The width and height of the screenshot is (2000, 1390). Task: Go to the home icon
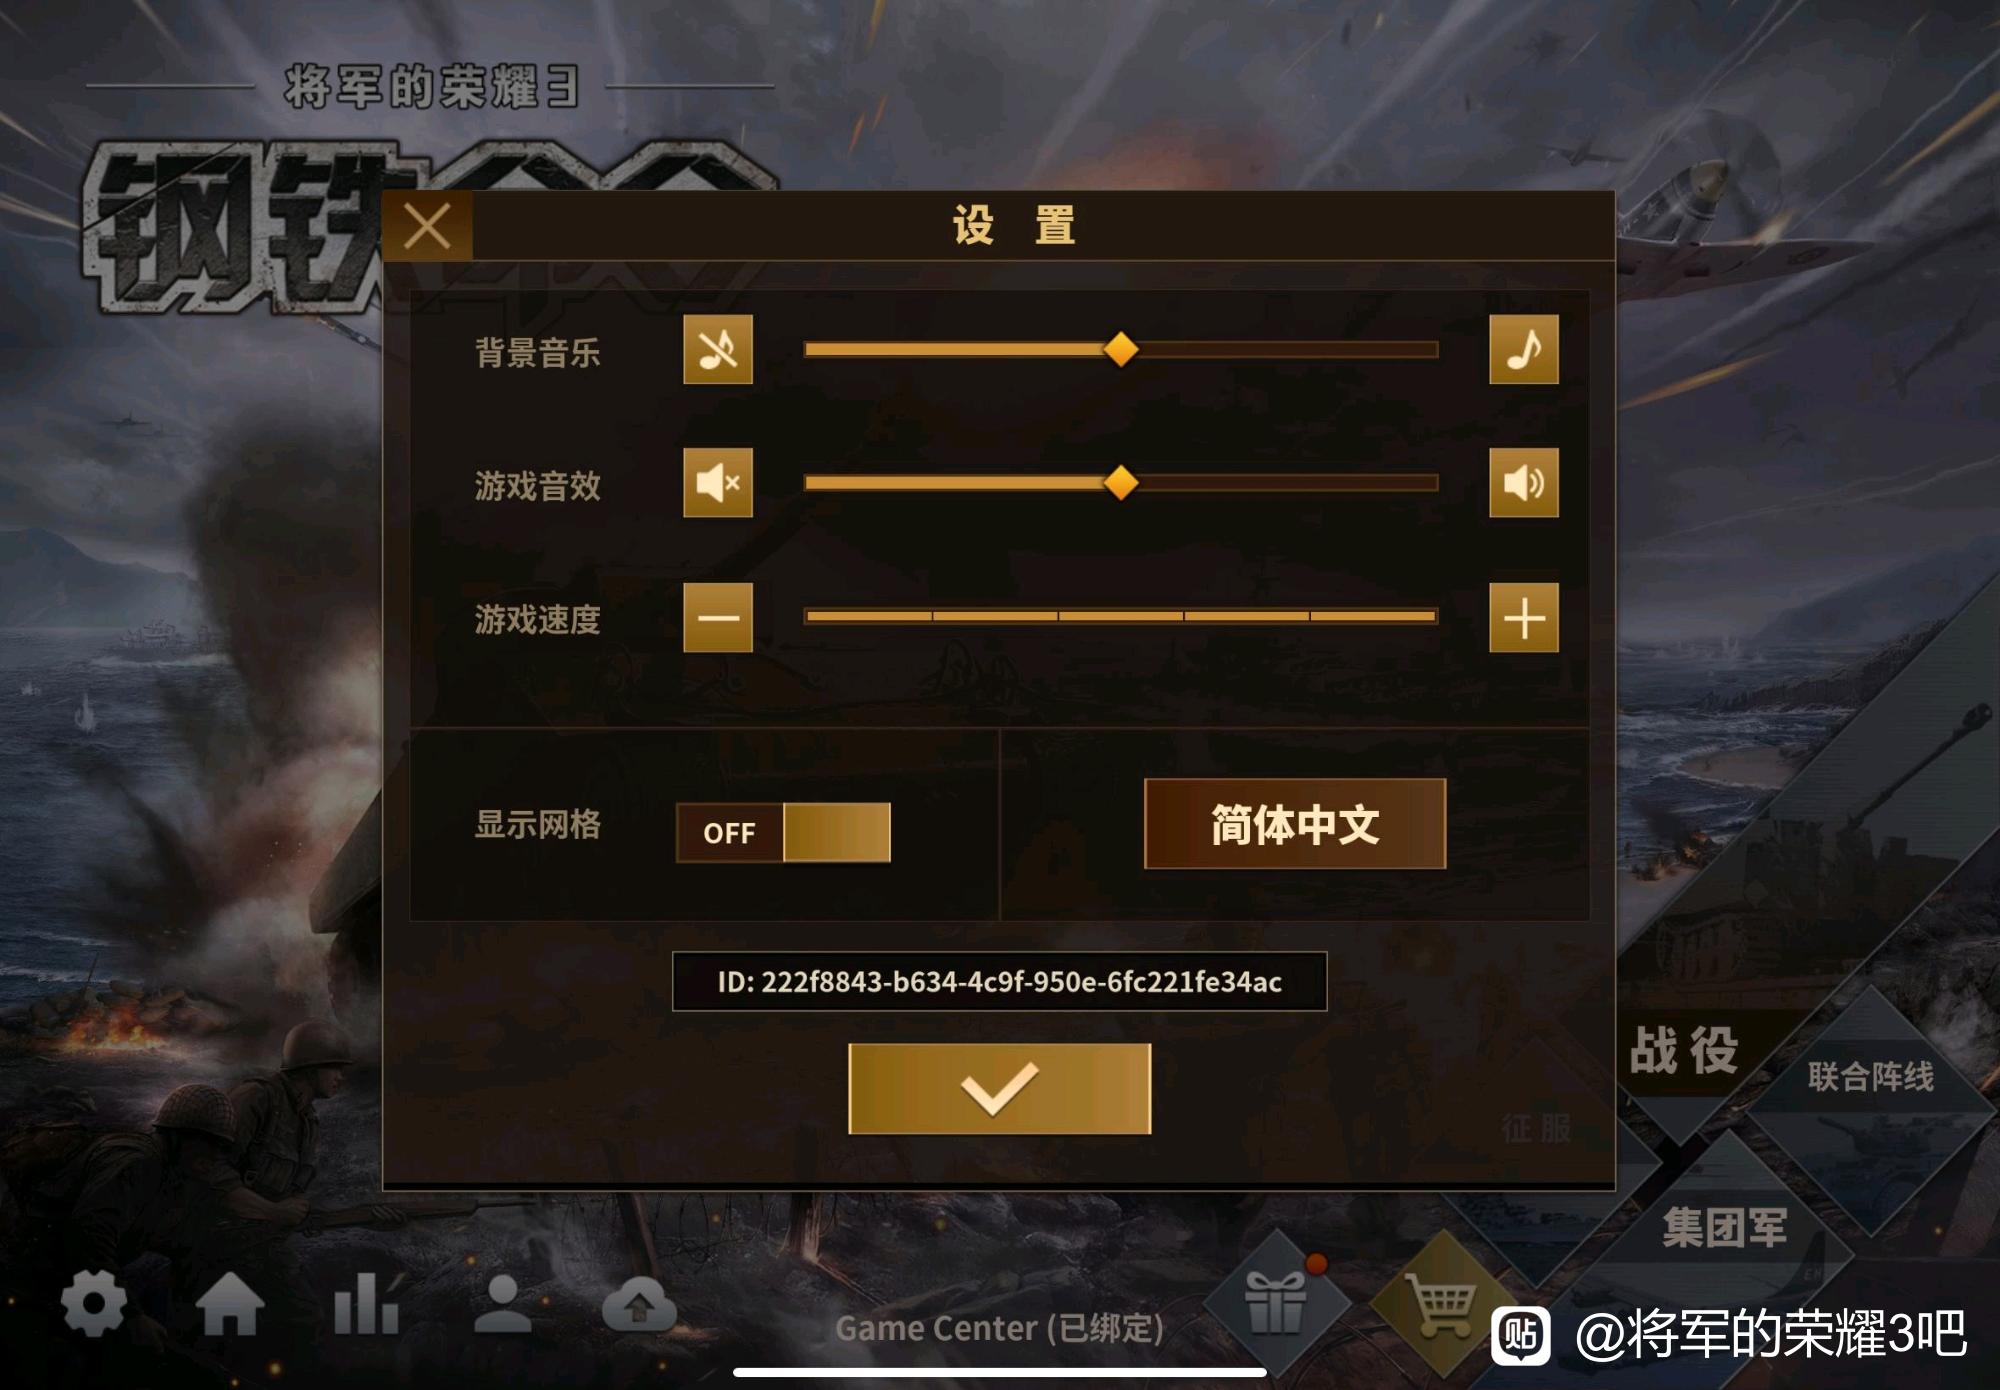(230, 1305)
